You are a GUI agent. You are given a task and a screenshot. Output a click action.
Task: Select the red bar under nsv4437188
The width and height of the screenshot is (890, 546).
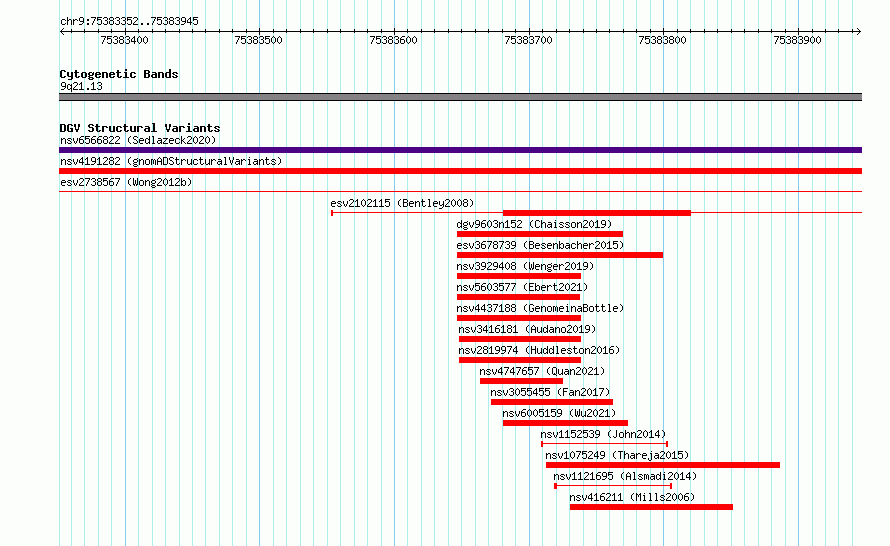[x=519, y=318]
